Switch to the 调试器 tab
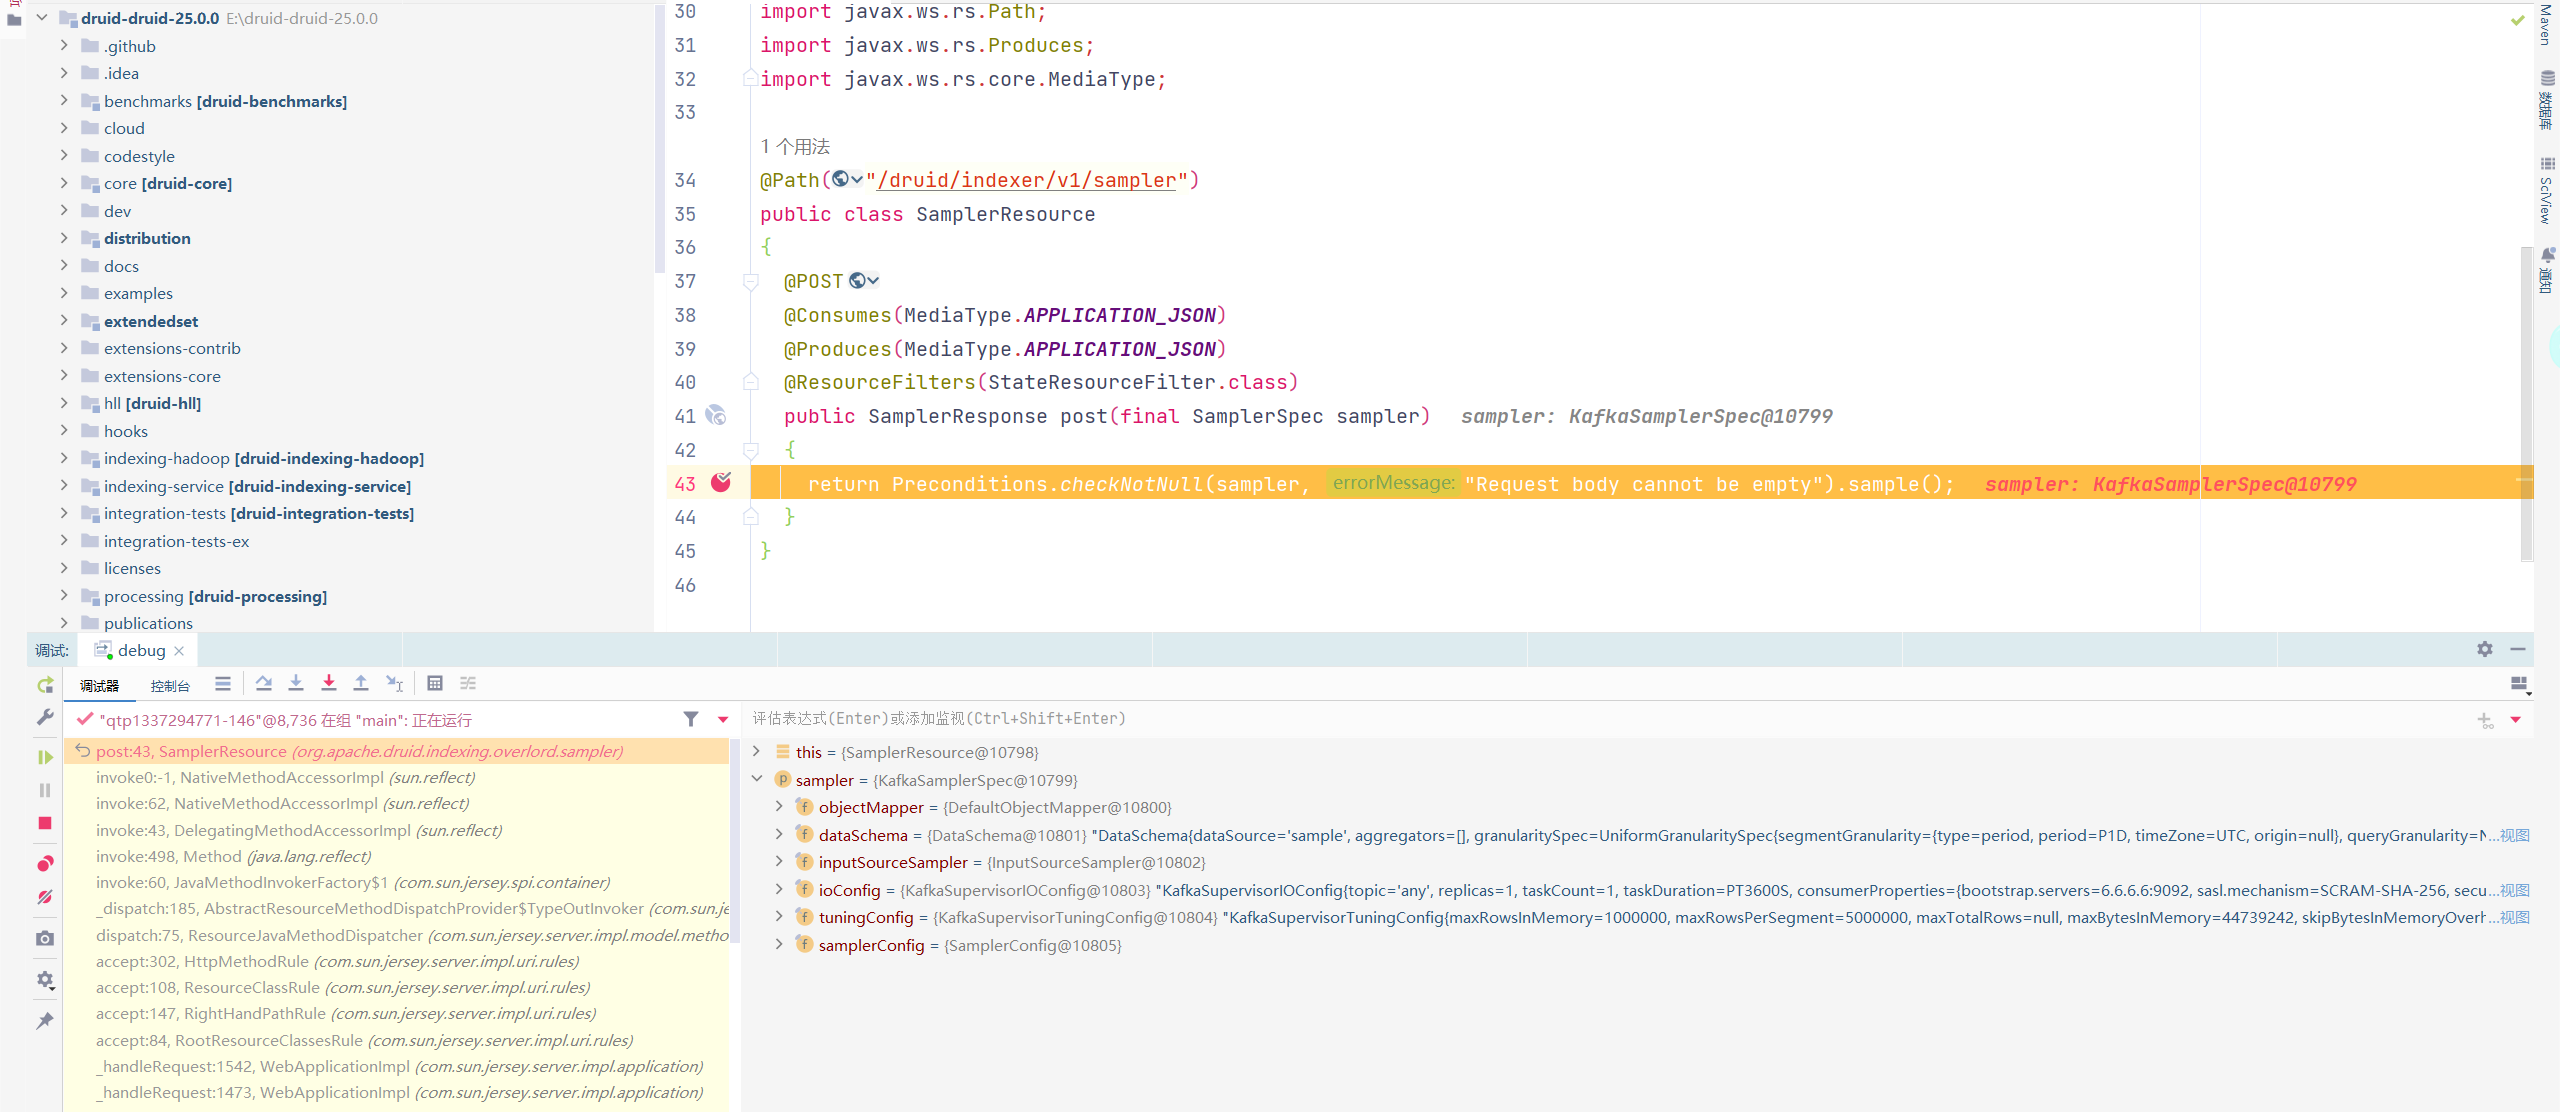The width and height of the screenshot is (2560, 1112). point(99,685)
